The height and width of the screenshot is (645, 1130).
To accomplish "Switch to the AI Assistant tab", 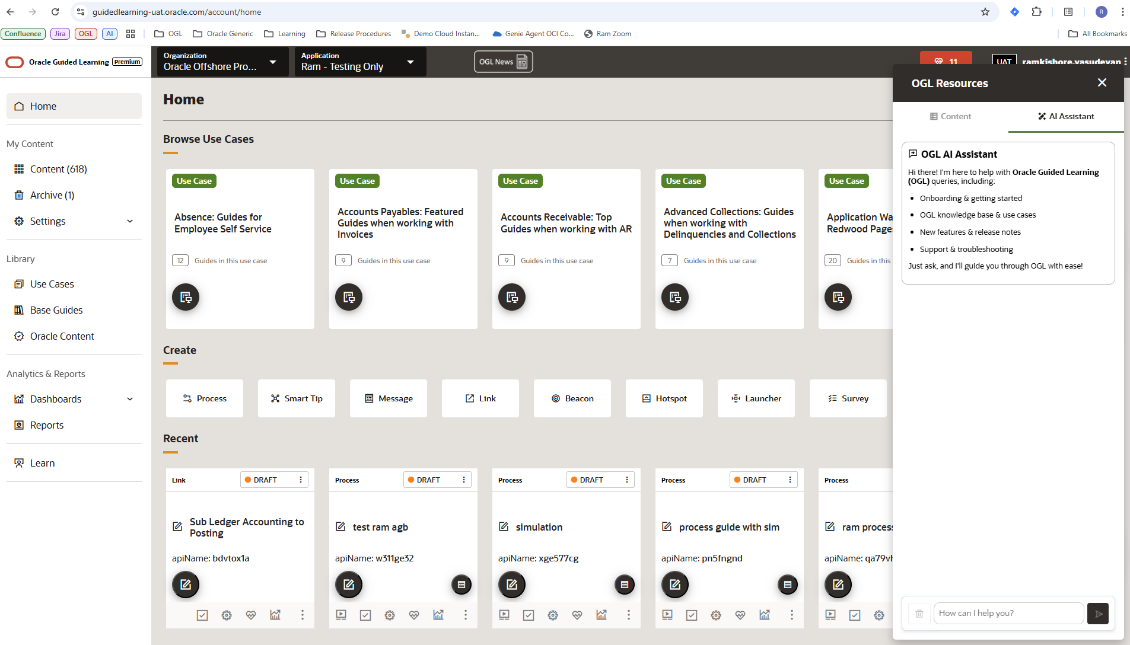I will (x=1066, y=116).
